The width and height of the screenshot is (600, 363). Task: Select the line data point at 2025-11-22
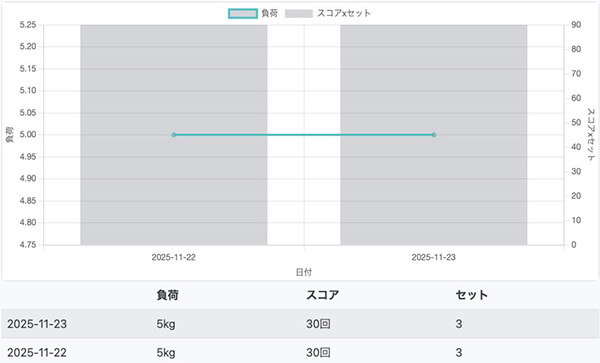pyautogui.click(x=174, y=135)
